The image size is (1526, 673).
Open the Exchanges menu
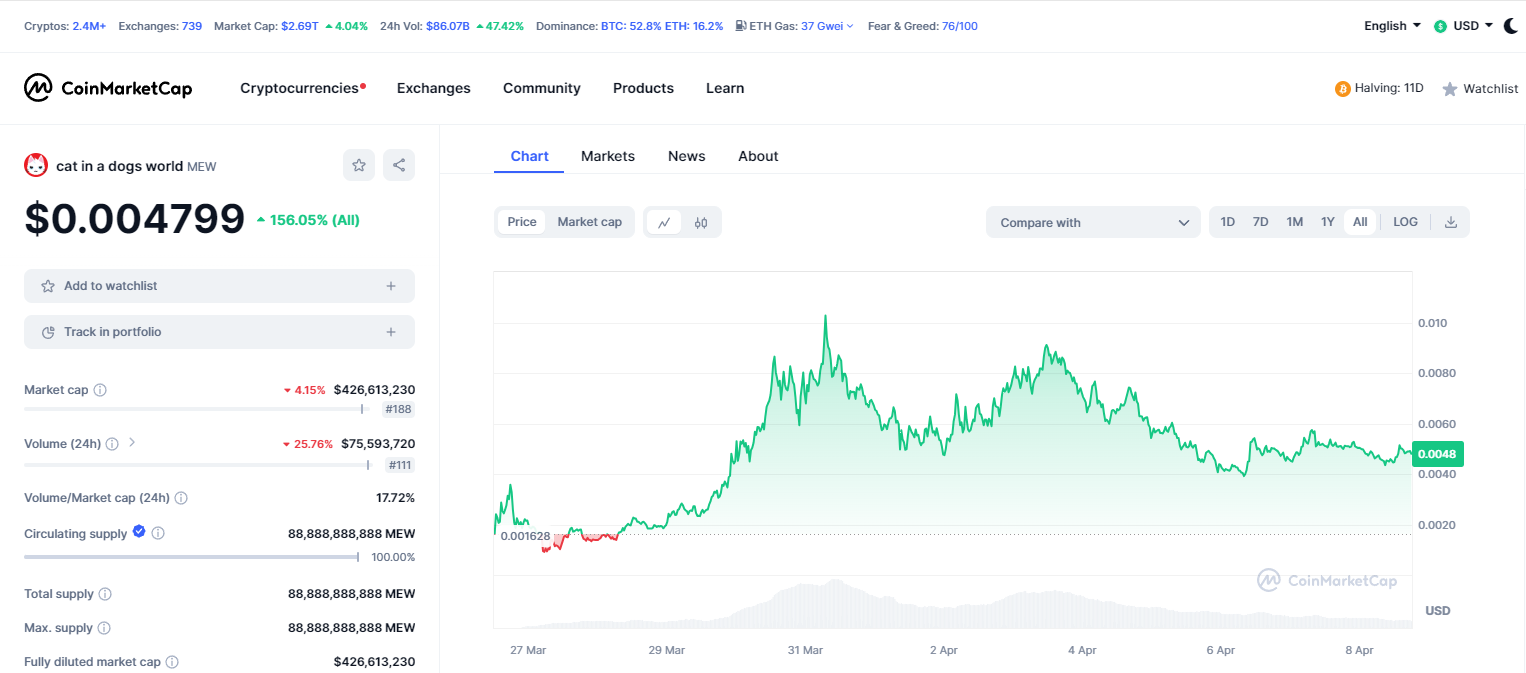click(x=433, y=88)
